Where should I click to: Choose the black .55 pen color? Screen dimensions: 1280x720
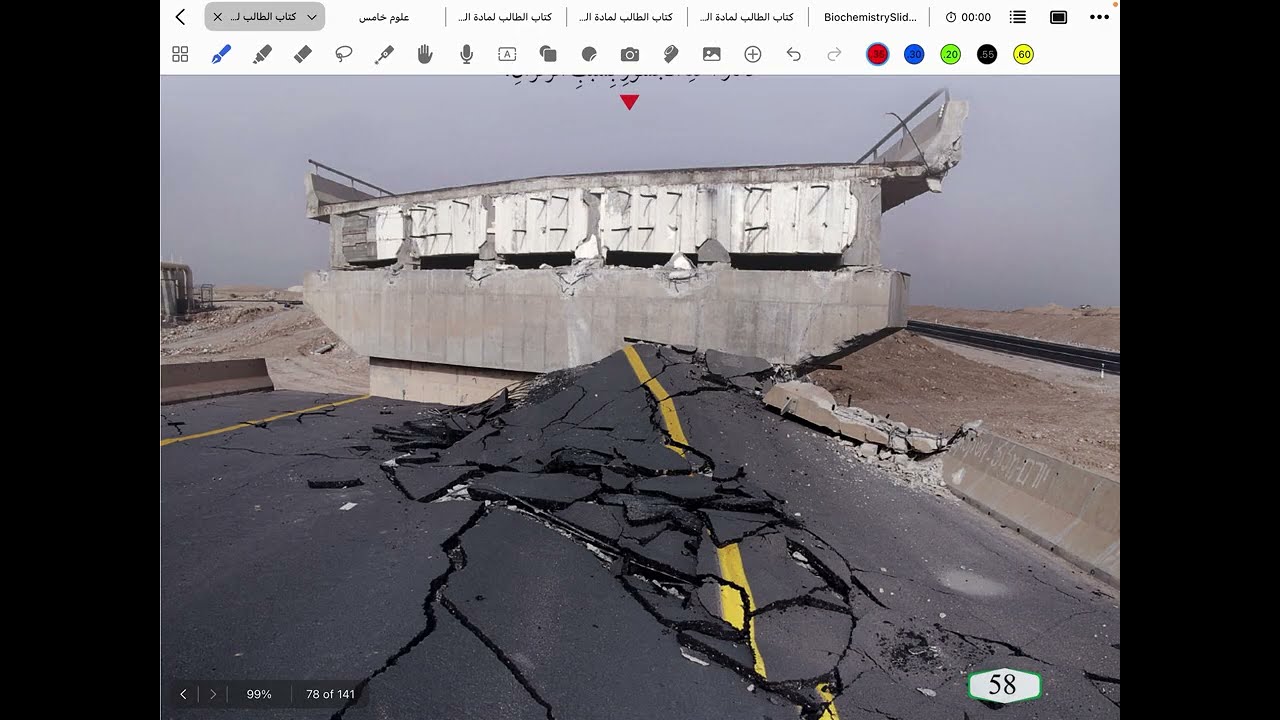click(x=987, y=54)
